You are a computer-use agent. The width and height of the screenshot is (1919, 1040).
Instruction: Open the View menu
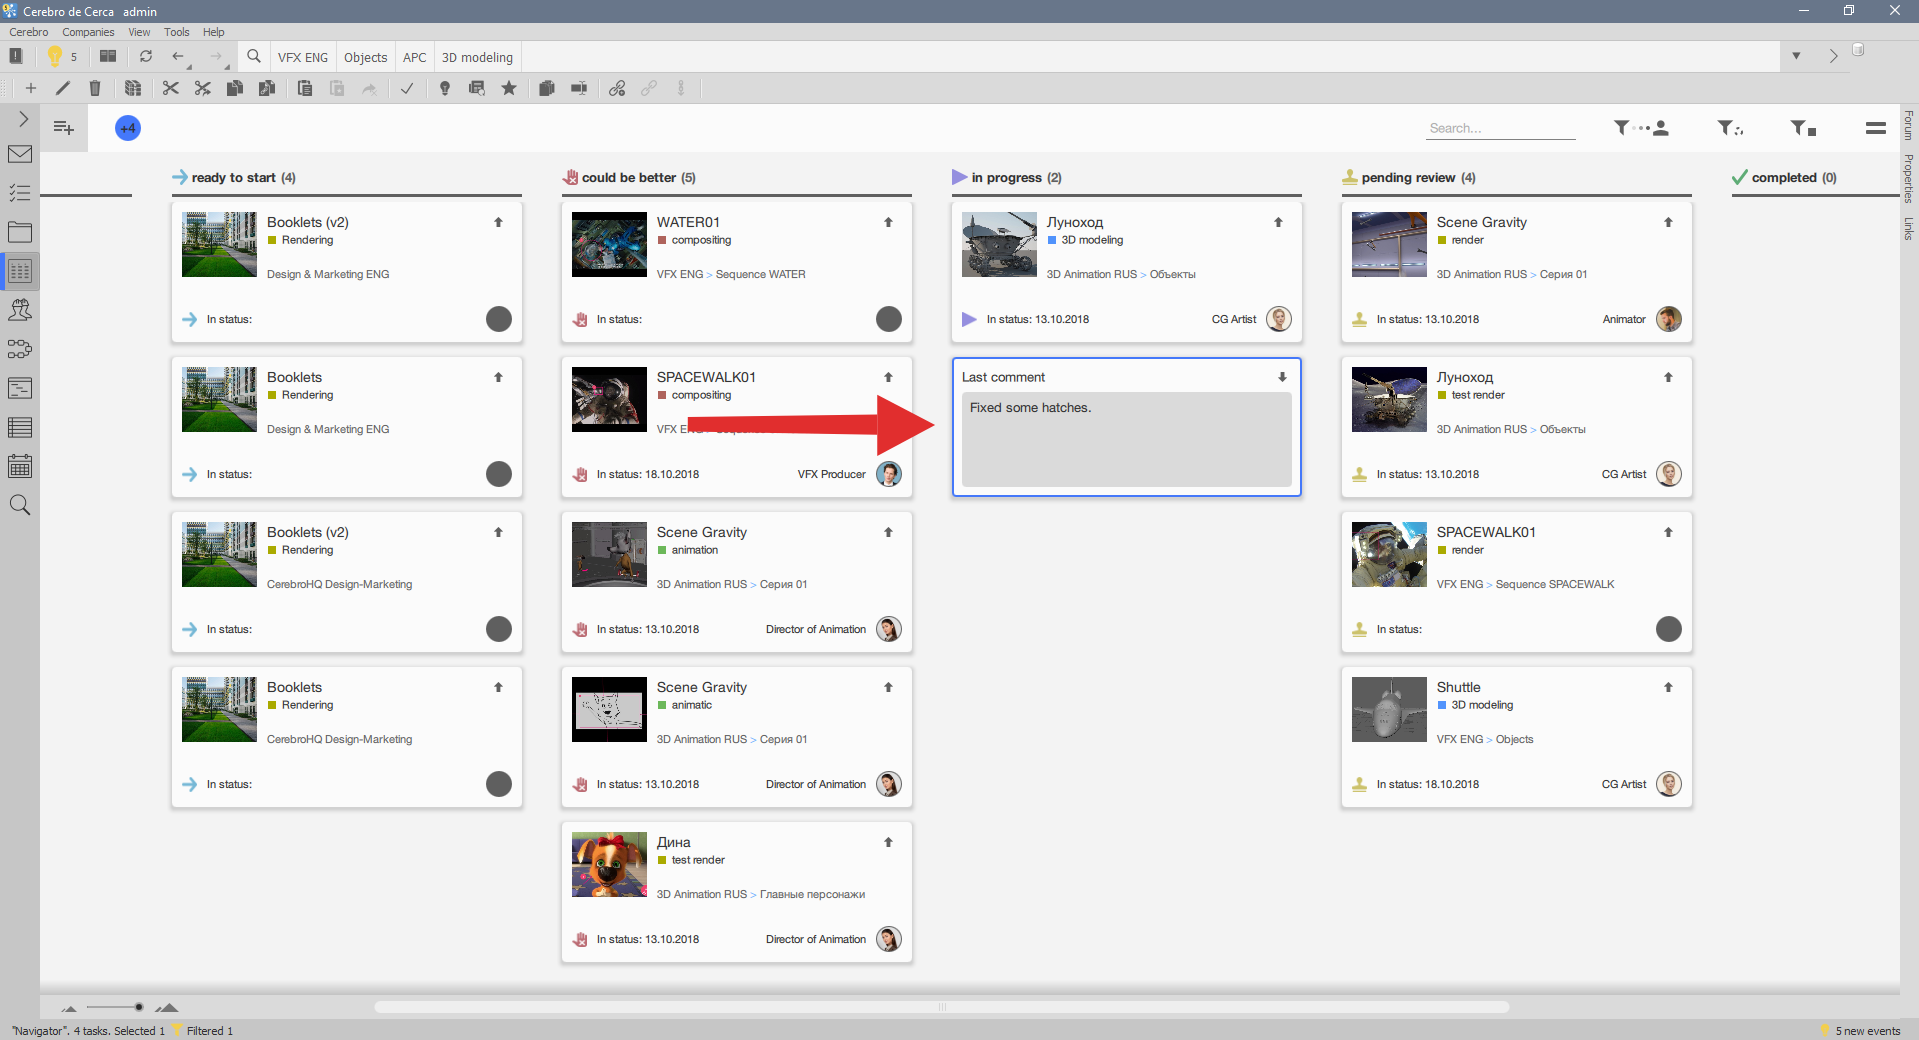pos(139,32)
